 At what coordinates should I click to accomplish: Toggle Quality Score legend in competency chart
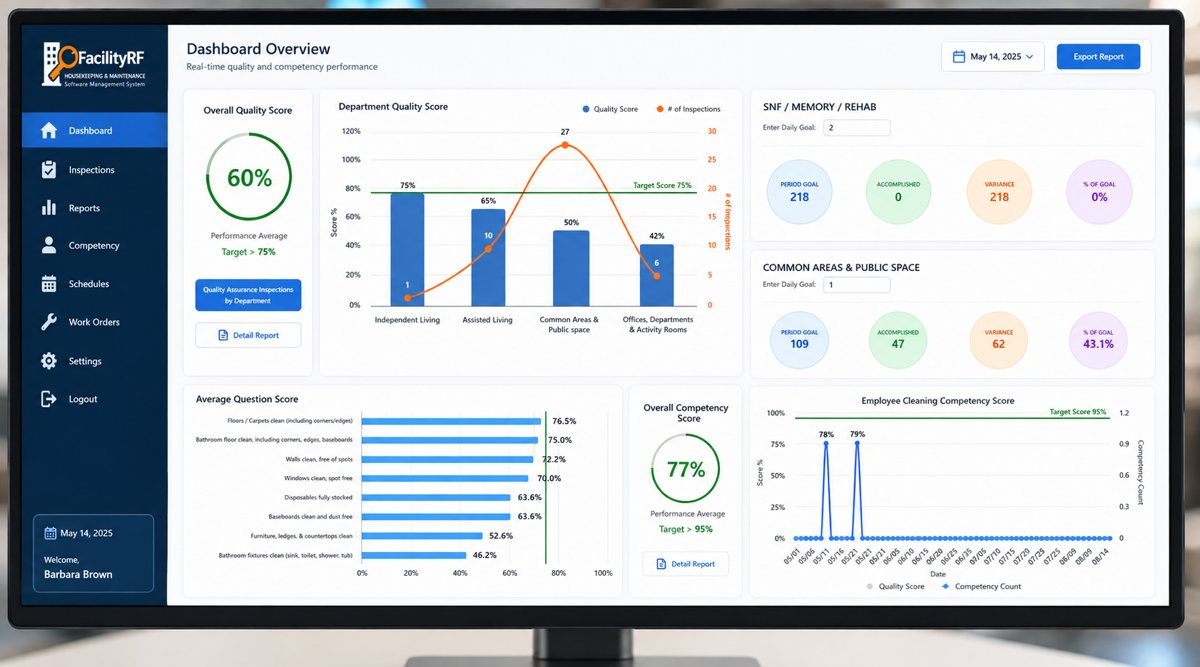click(x=895, y=586)
